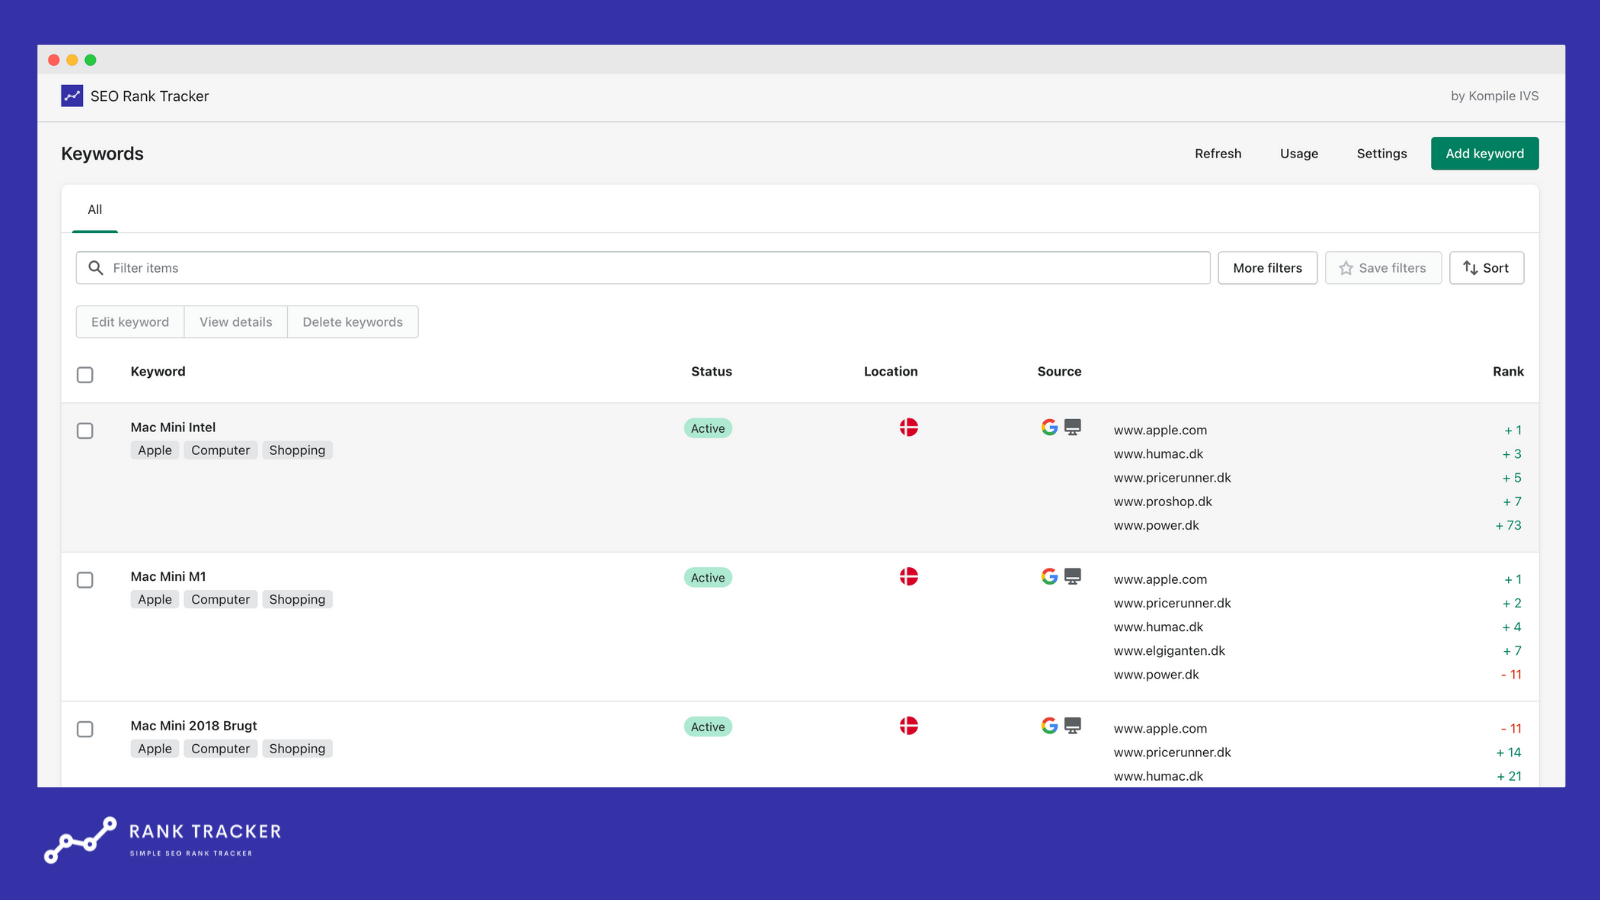Click the Computer tag under Mac Mini 2018 Brugt

click(x=221, y=749)
